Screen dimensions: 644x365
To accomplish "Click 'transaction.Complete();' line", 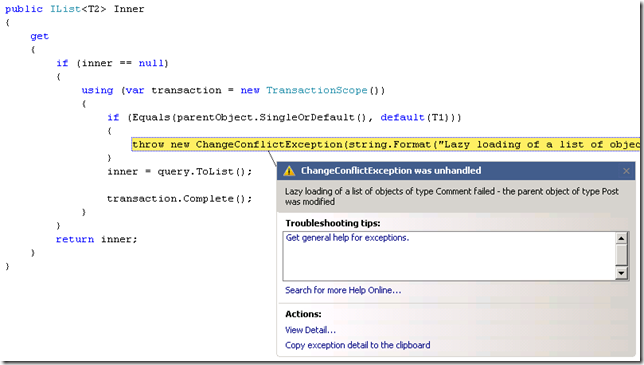I will [x=179, y=199].
